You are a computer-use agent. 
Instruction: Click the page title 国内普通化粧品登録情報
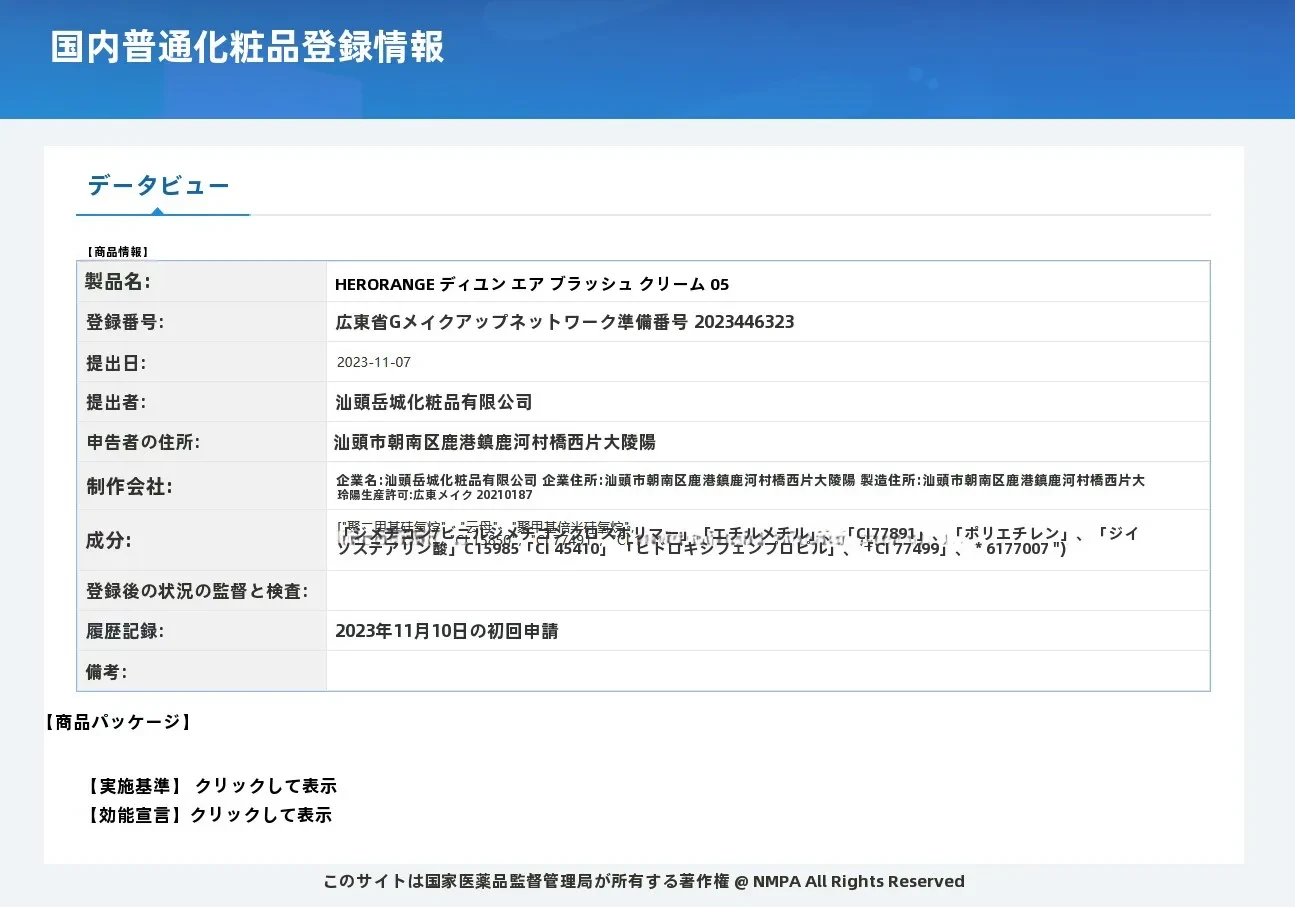coord(248,47)
